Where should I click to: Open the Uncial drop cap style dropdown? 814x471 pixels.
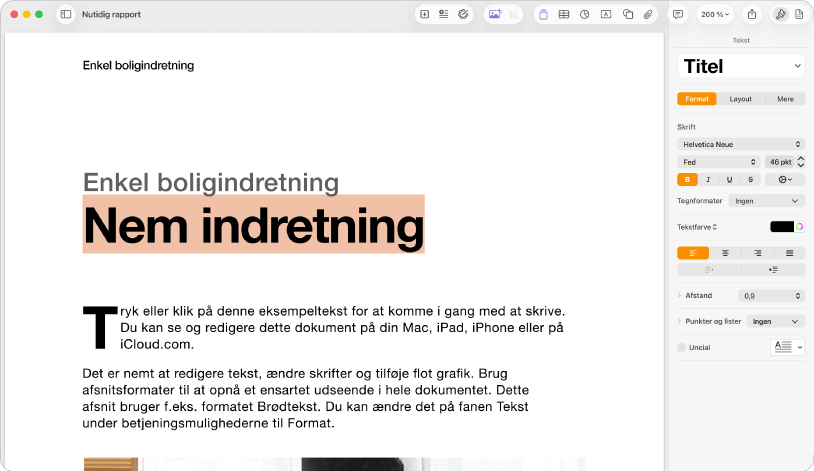point(788,347)
